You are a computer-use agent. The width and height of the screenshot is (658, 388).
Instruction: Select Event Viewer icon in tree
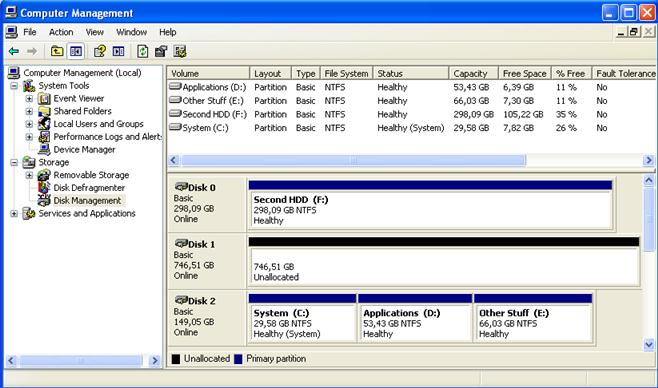[x=44, y=99]
